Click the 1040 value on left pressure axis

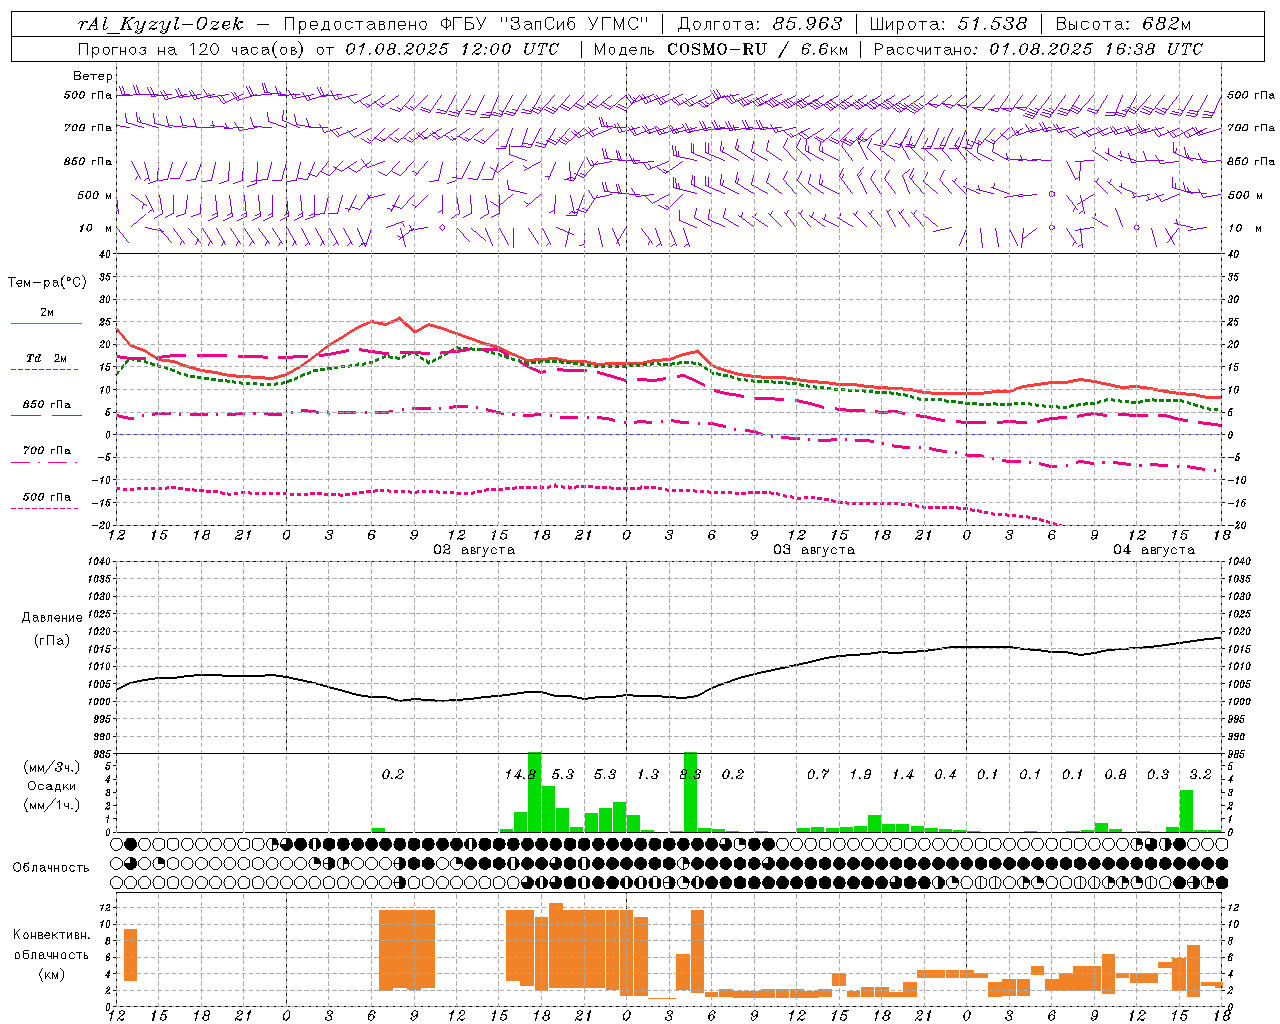(97, 562)
